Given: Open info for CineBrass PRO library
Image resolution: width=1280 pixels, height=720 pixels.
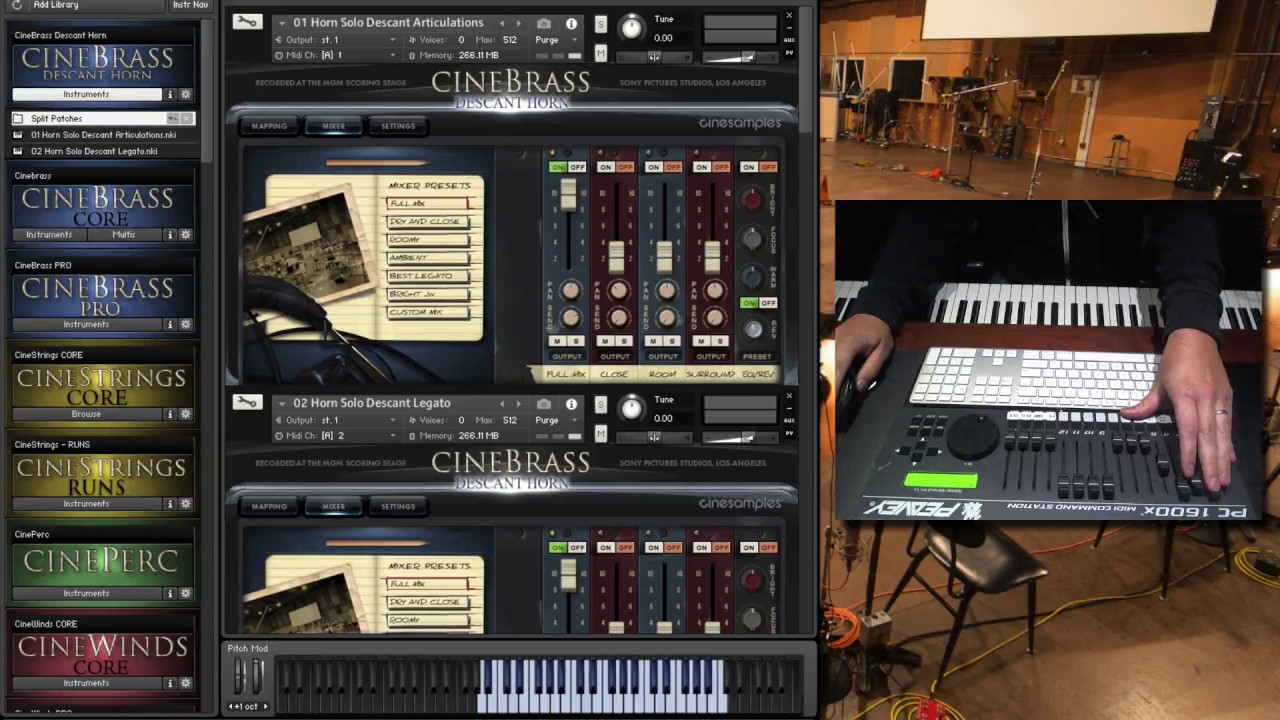Looking at the screenshot, I should point(170,324).
